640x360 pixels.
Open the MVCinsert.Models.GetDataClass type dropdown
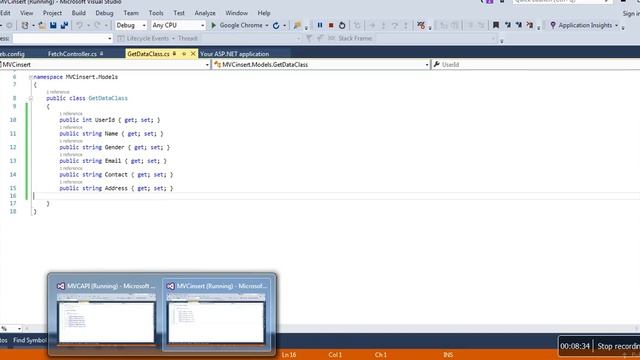(x=321, y=64)
